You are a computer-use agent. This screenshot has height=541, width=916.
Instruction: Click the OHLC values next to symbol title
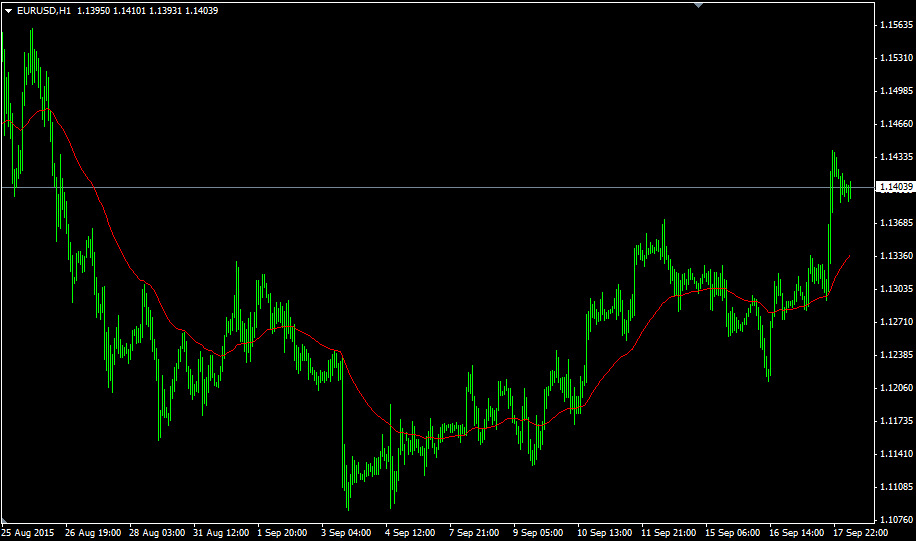point(148,11)
